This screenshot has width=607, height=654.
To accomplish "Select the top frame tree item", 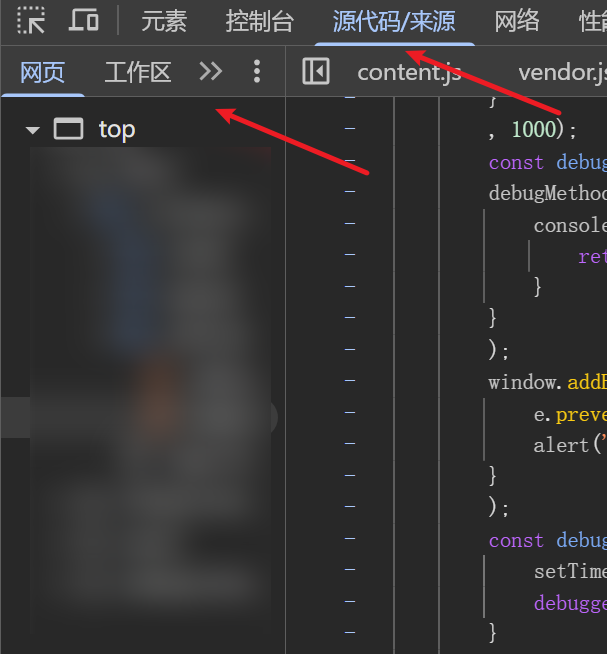I will [x=116, y=129].
